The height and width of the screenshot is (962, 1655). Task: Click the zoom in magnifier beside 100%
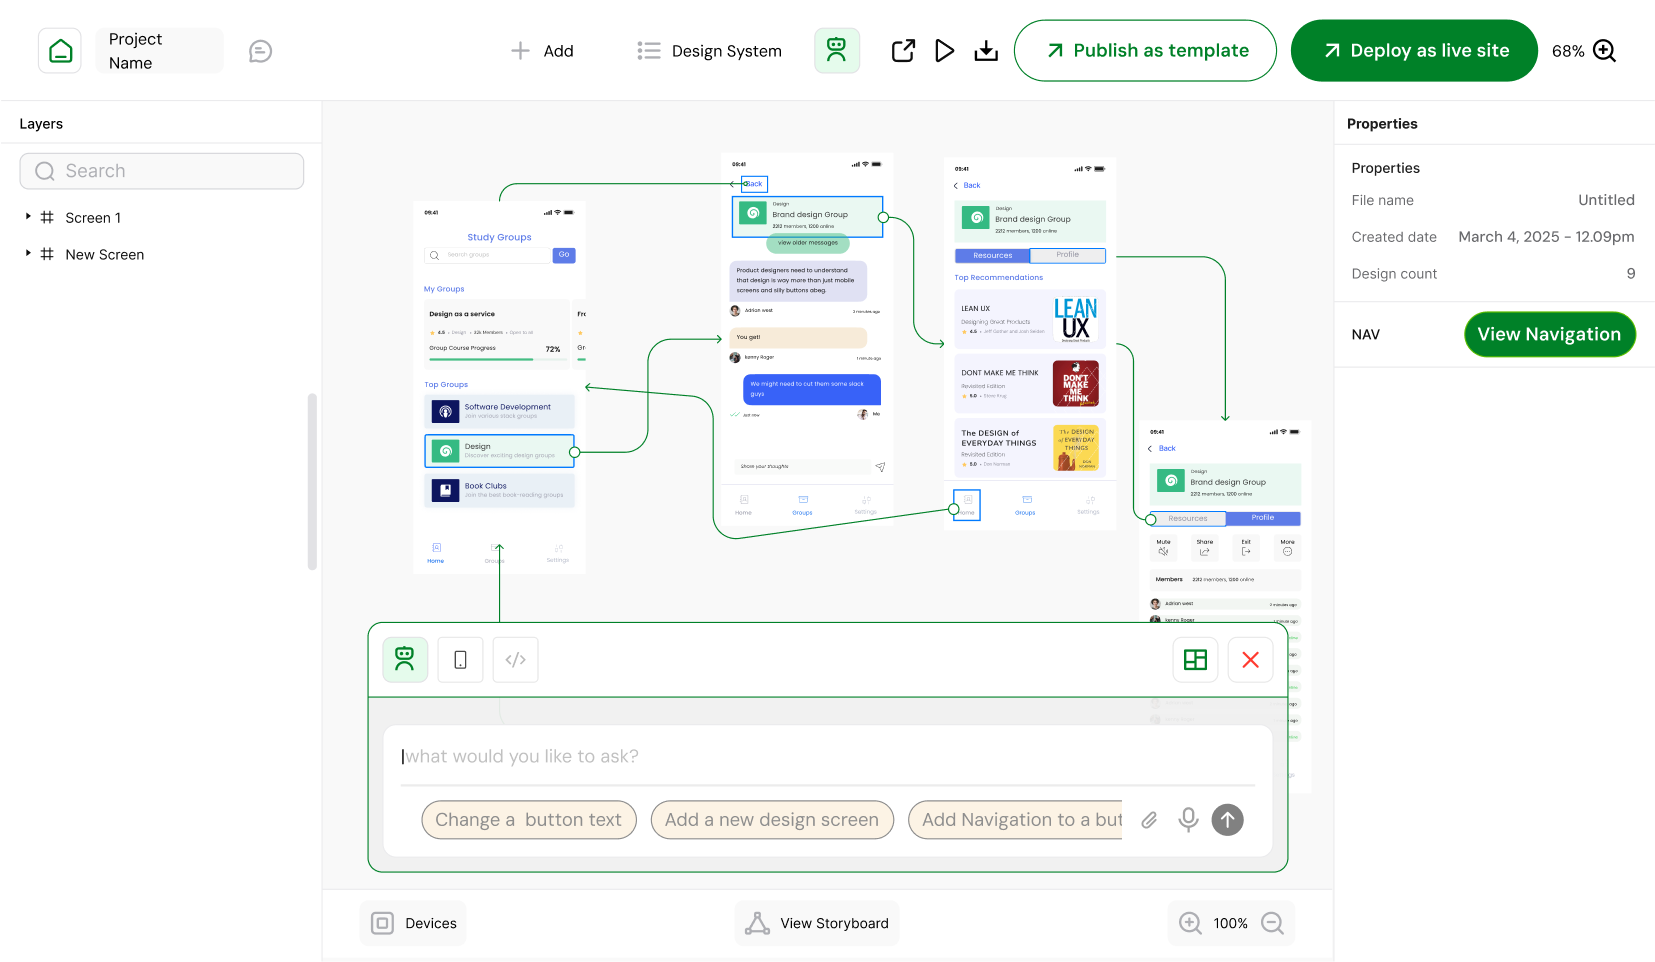(x=1190, y=923)
